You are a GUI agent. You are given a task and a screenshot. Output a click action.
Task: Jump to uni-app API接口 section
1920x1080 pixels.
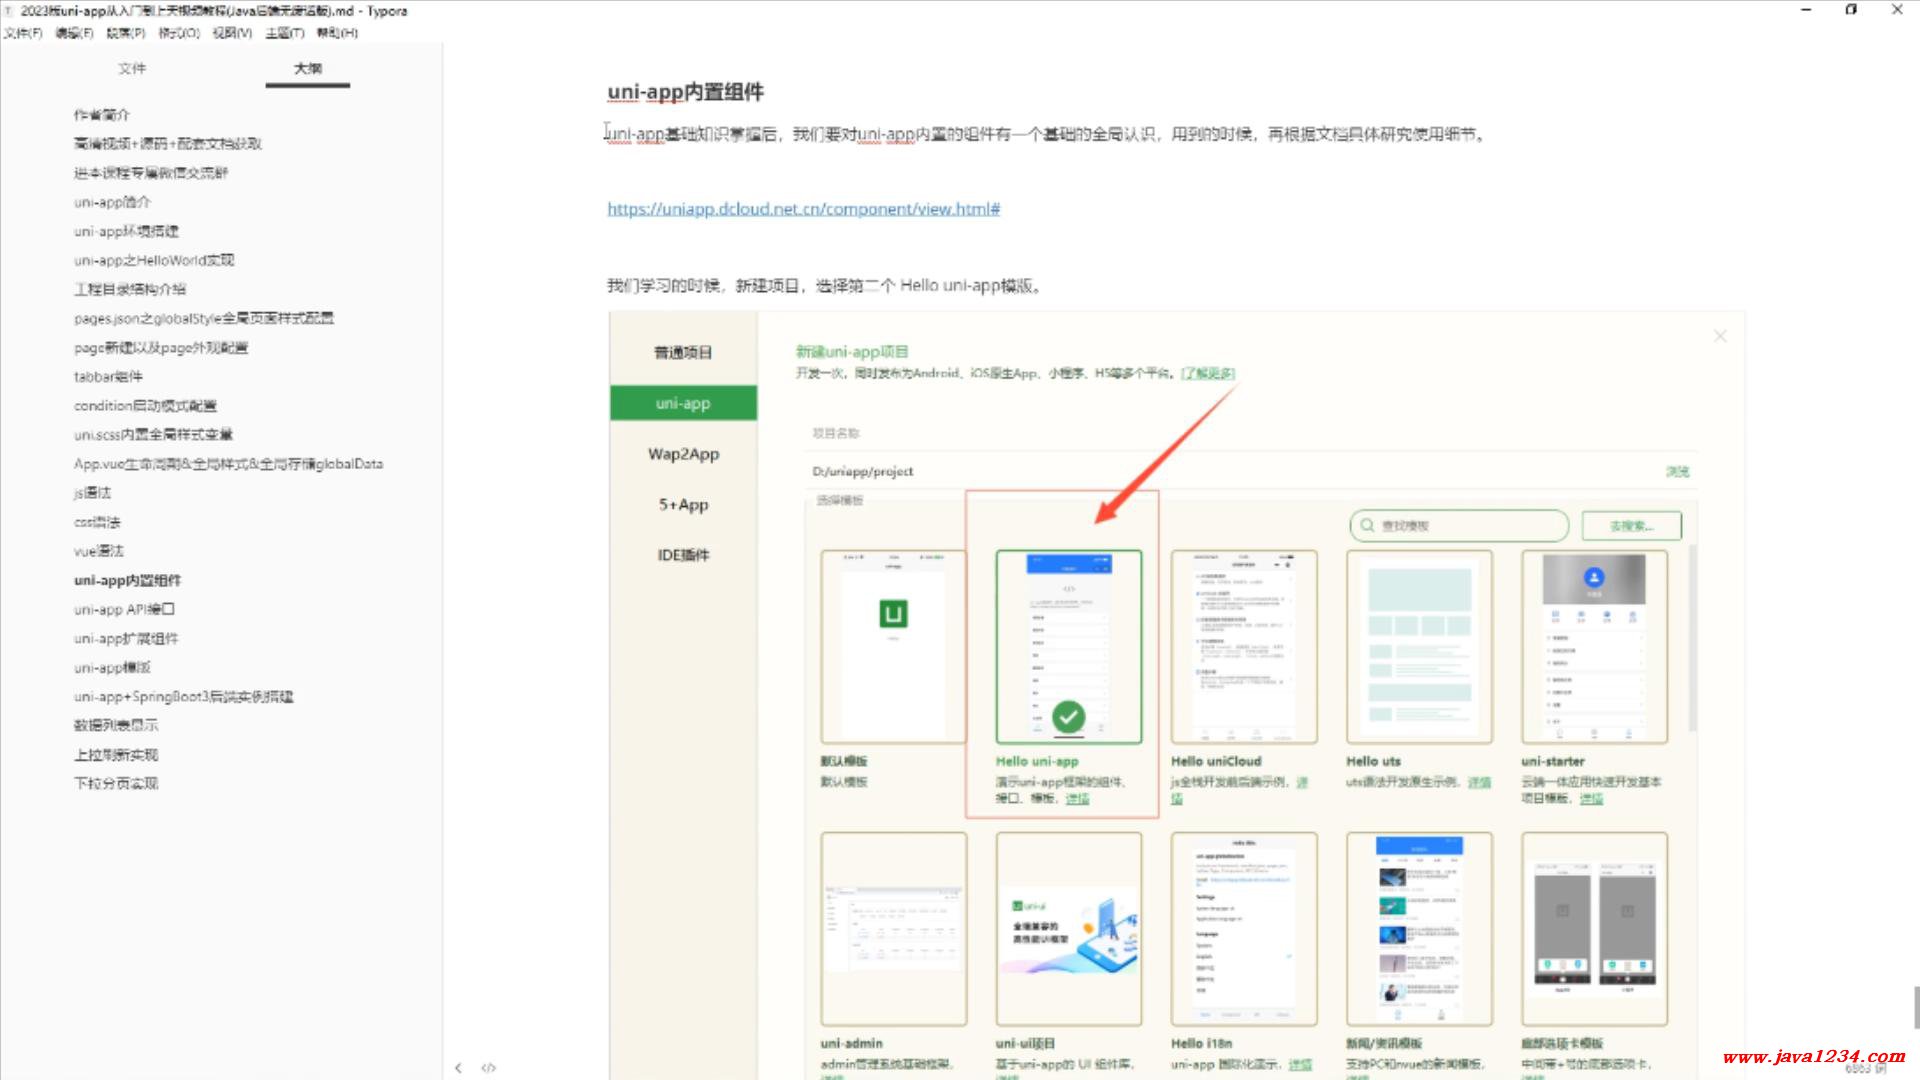point(124,609)
